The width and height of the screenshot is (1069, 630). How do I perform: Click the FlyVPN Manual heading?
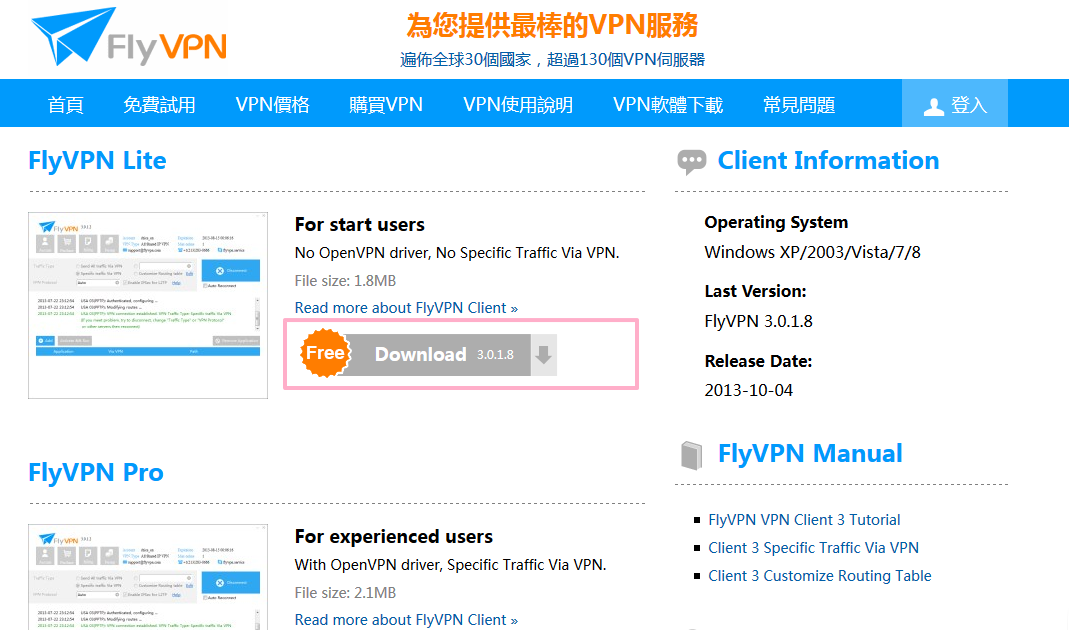click(810, 453)
